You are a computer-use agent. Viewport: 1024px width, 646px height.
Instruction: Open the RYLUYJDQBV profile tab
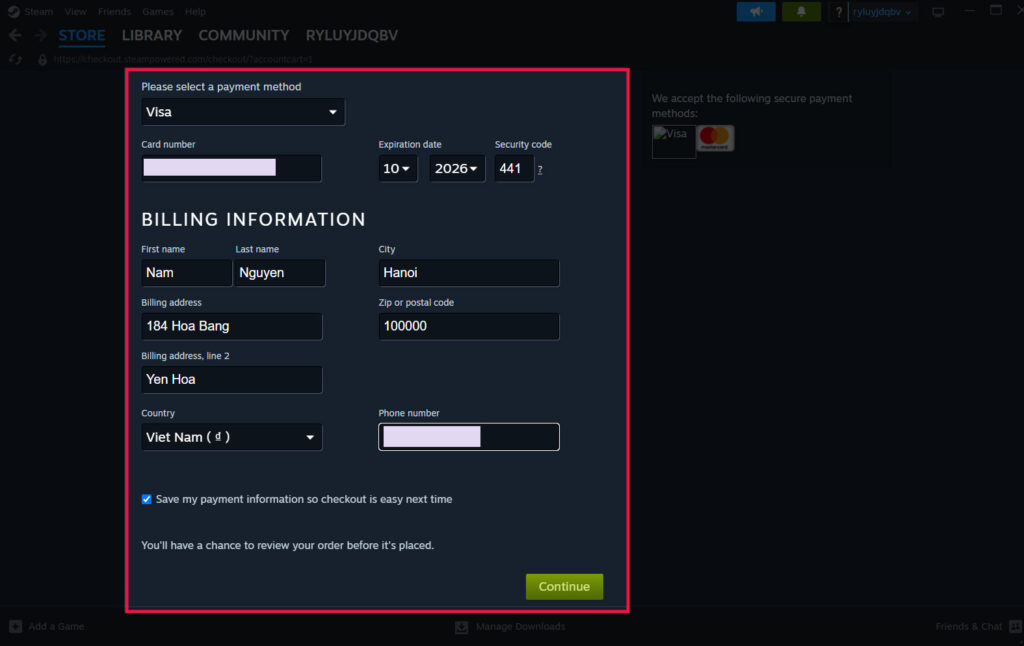click(x=352, y=35)
